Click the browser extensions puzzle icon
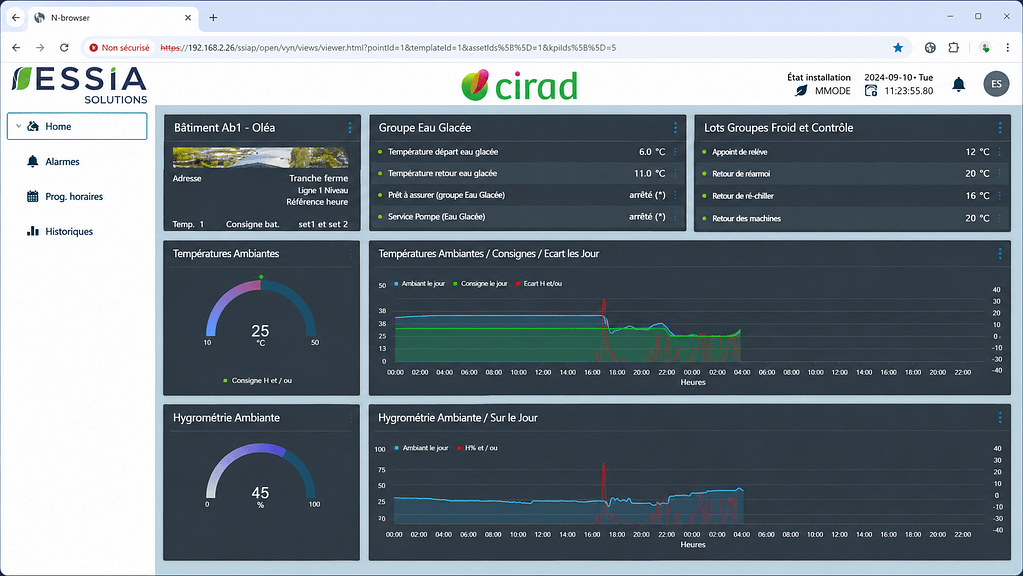The width and height of the screenshot is (1023, 576). [x=953, y=48]
